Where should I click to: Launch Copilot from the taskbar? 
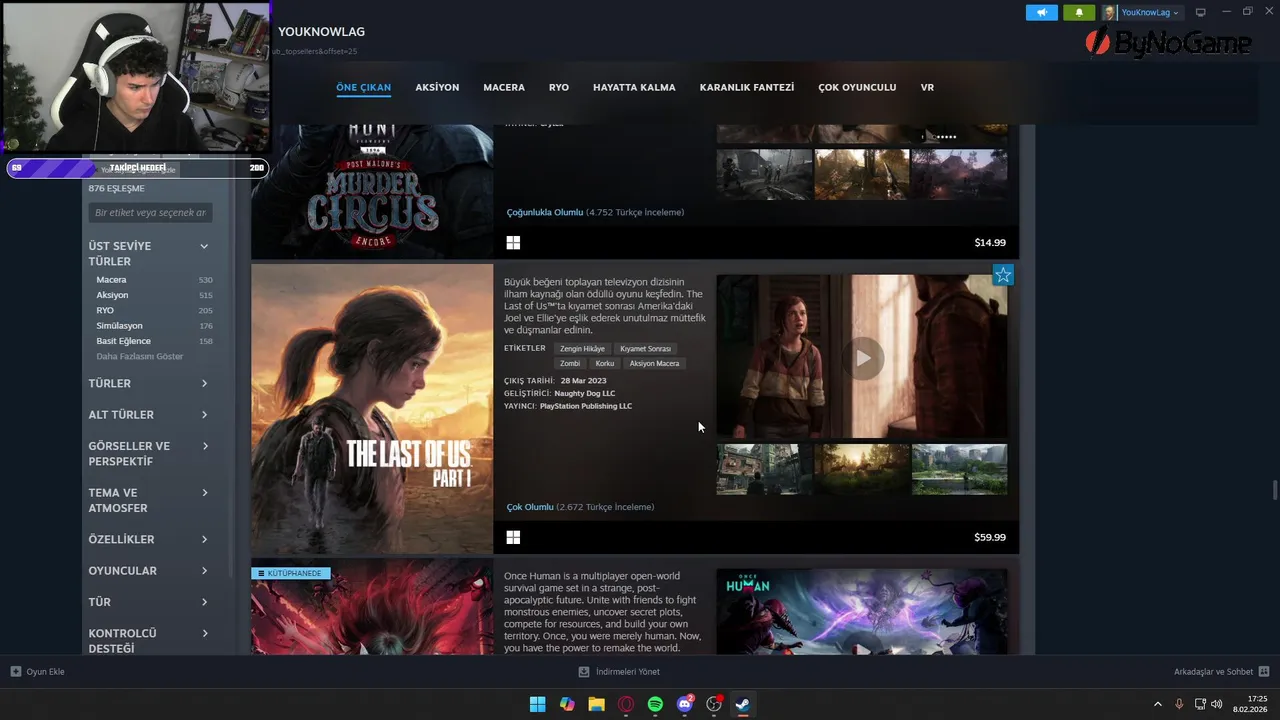[x=567, y=704]
